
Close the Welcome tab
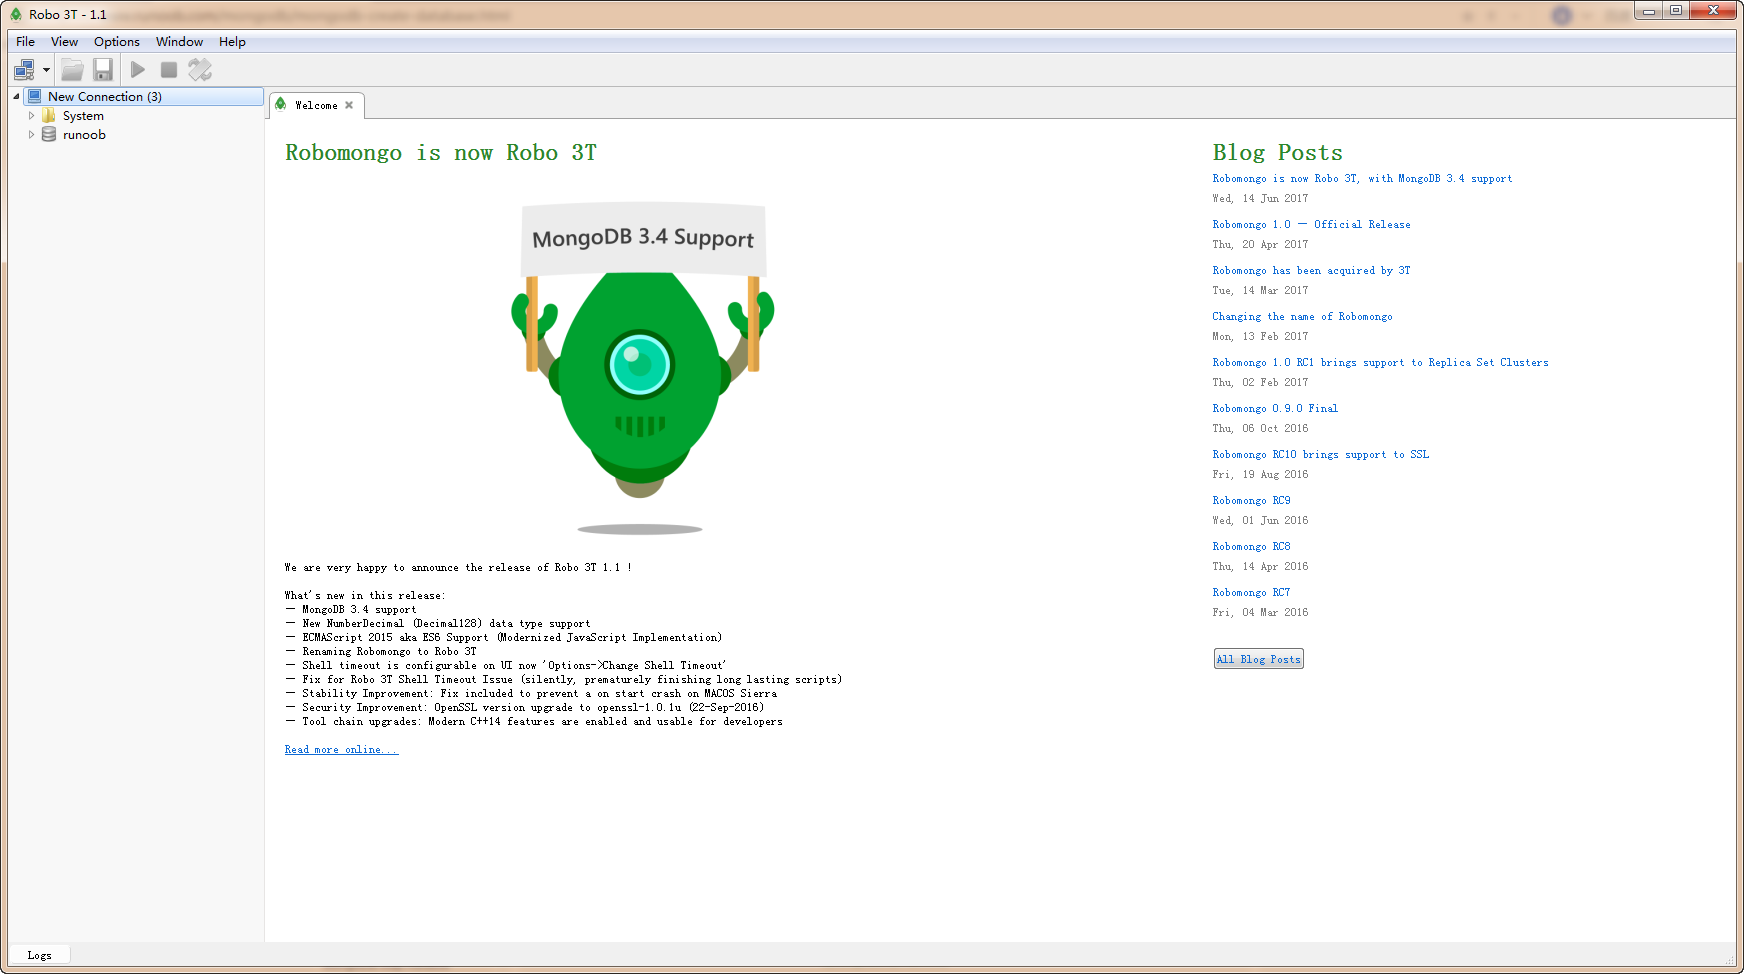point(349,105)
